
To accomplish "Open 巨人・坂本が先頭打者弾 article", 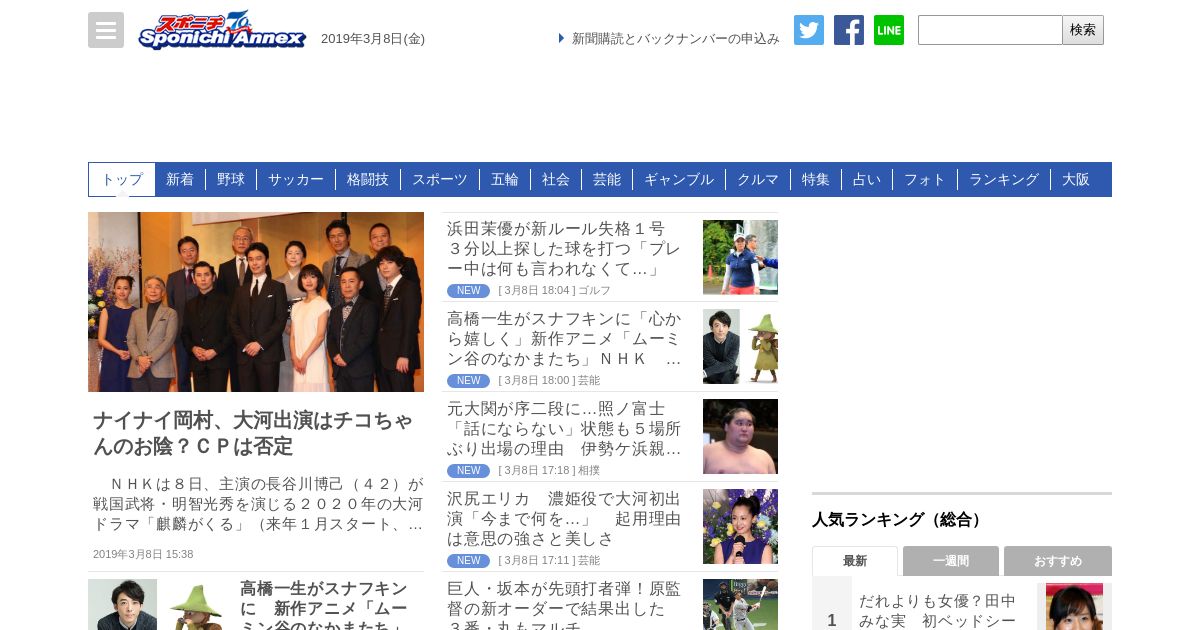I will pyautogui.click(x=565, y=605).
